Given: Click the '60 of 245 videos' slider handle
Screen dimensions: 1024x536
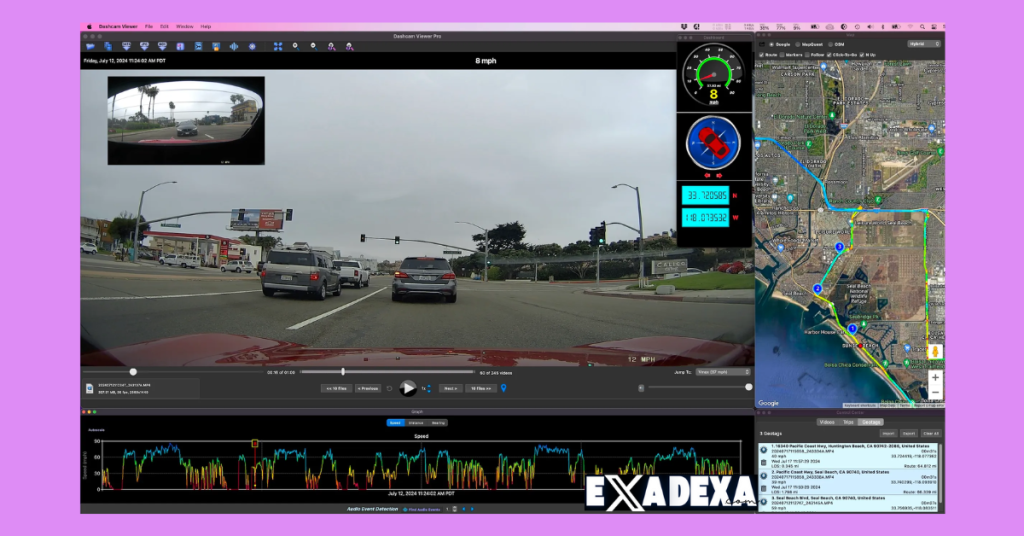Looking at the screenshot, I should [x=343, y=372].
